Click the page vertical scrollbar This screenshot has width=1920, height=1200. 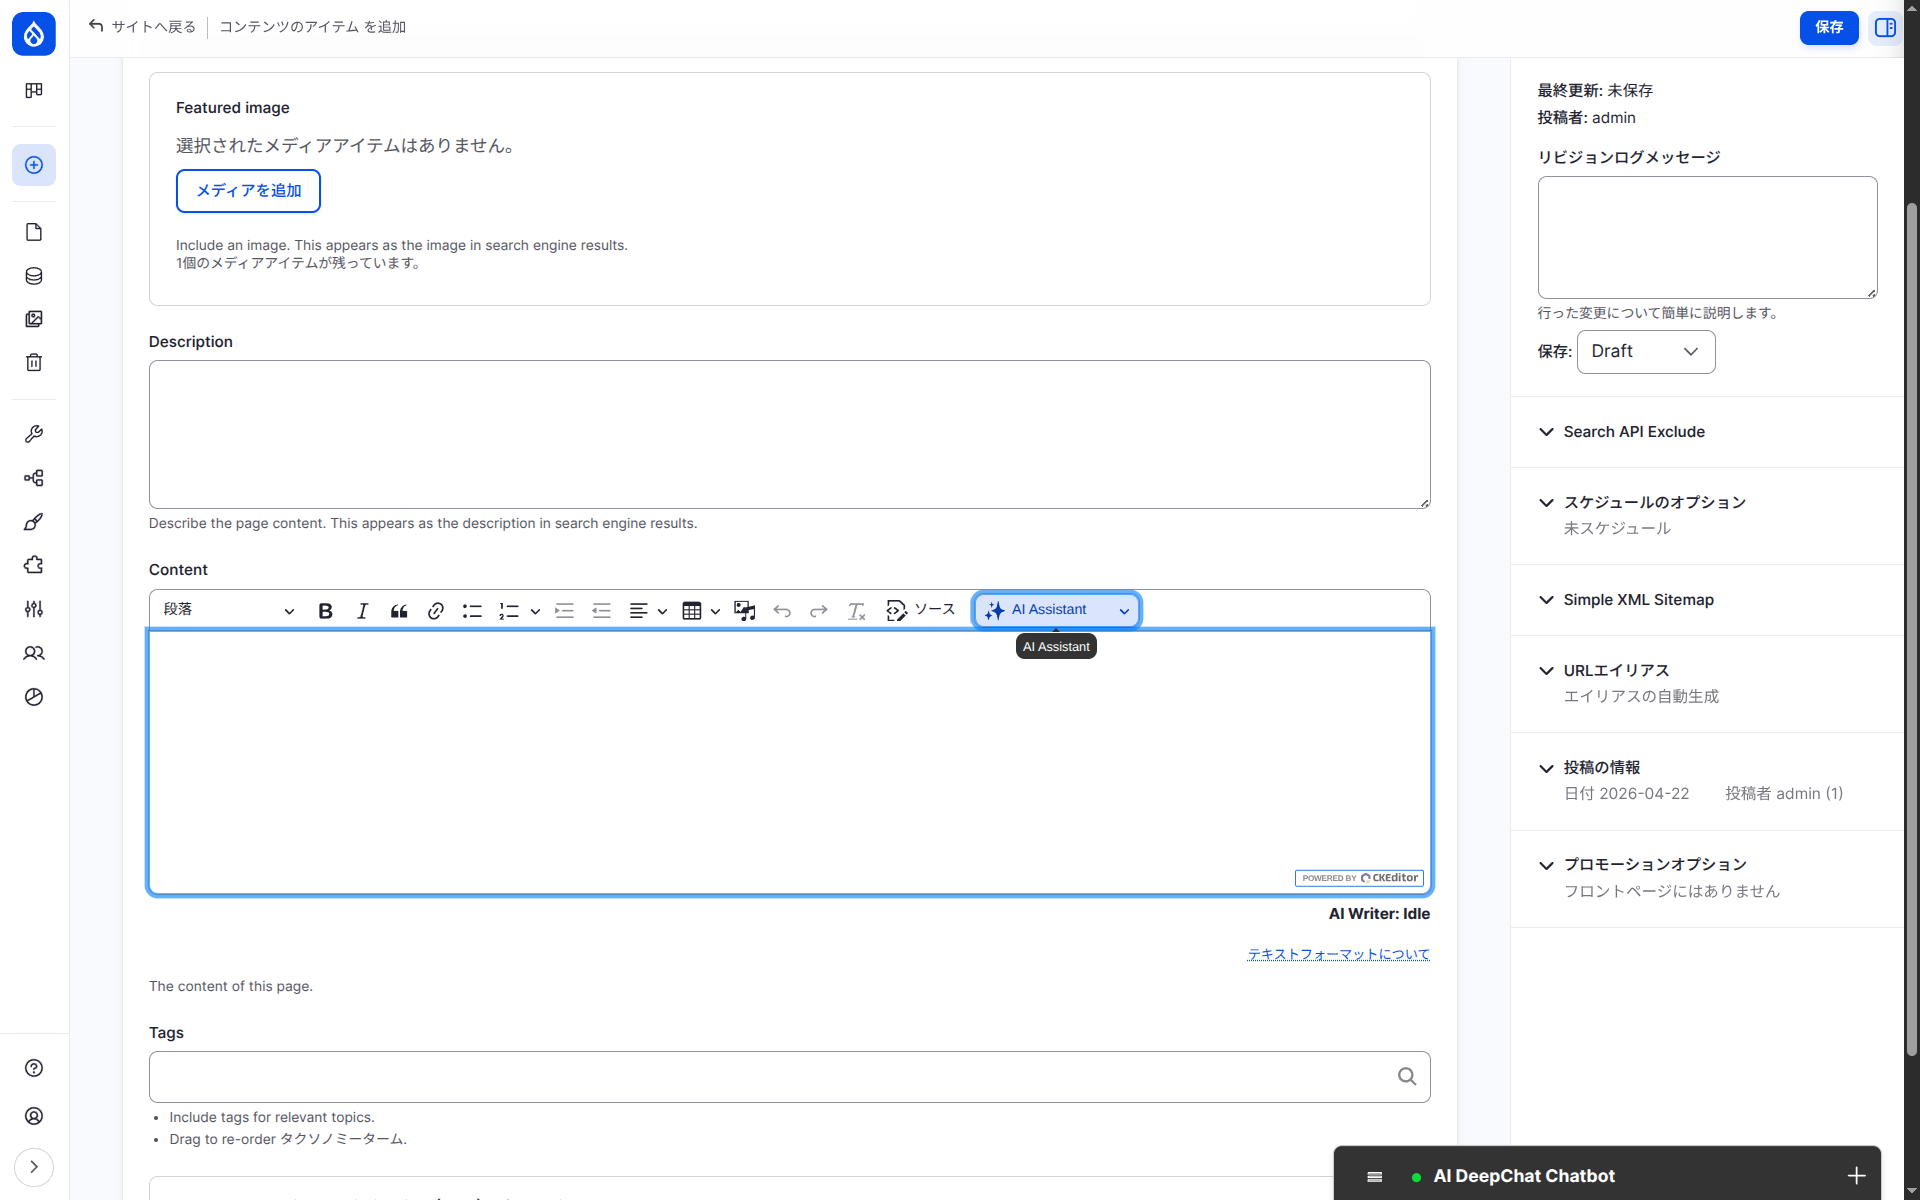[x=1911, y=630]
